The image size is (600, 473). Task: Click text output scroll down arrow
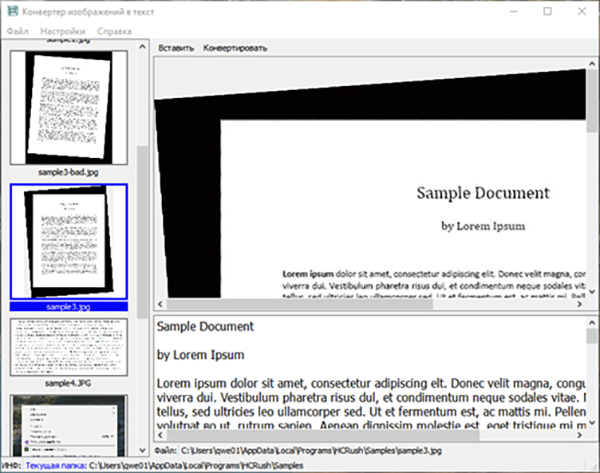pyautogui.click(x=592, y=423)
